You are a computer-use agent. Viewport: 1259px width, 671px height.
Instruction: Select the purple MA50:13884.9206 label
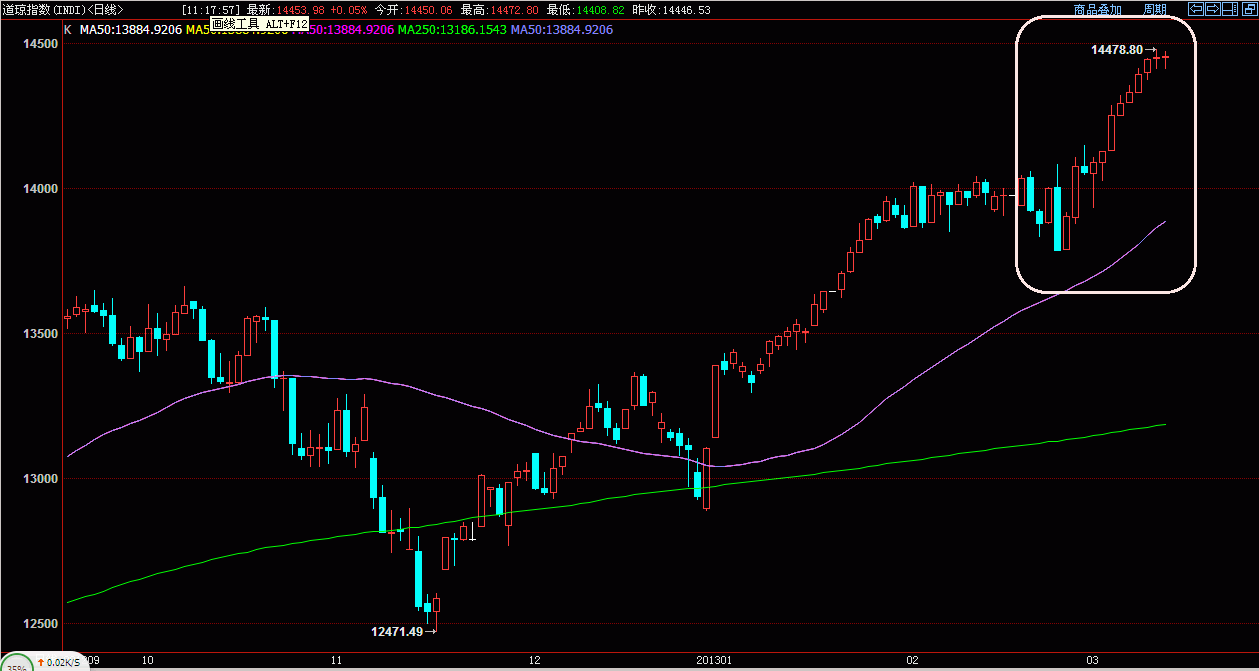coord(562,30)
